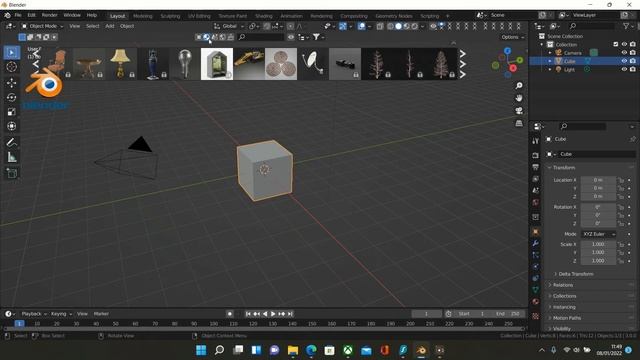The width and height of the screenshot is (640, 360).
Task: Open Microsoft Edge in the taskbar
Action: pos(311,350)
